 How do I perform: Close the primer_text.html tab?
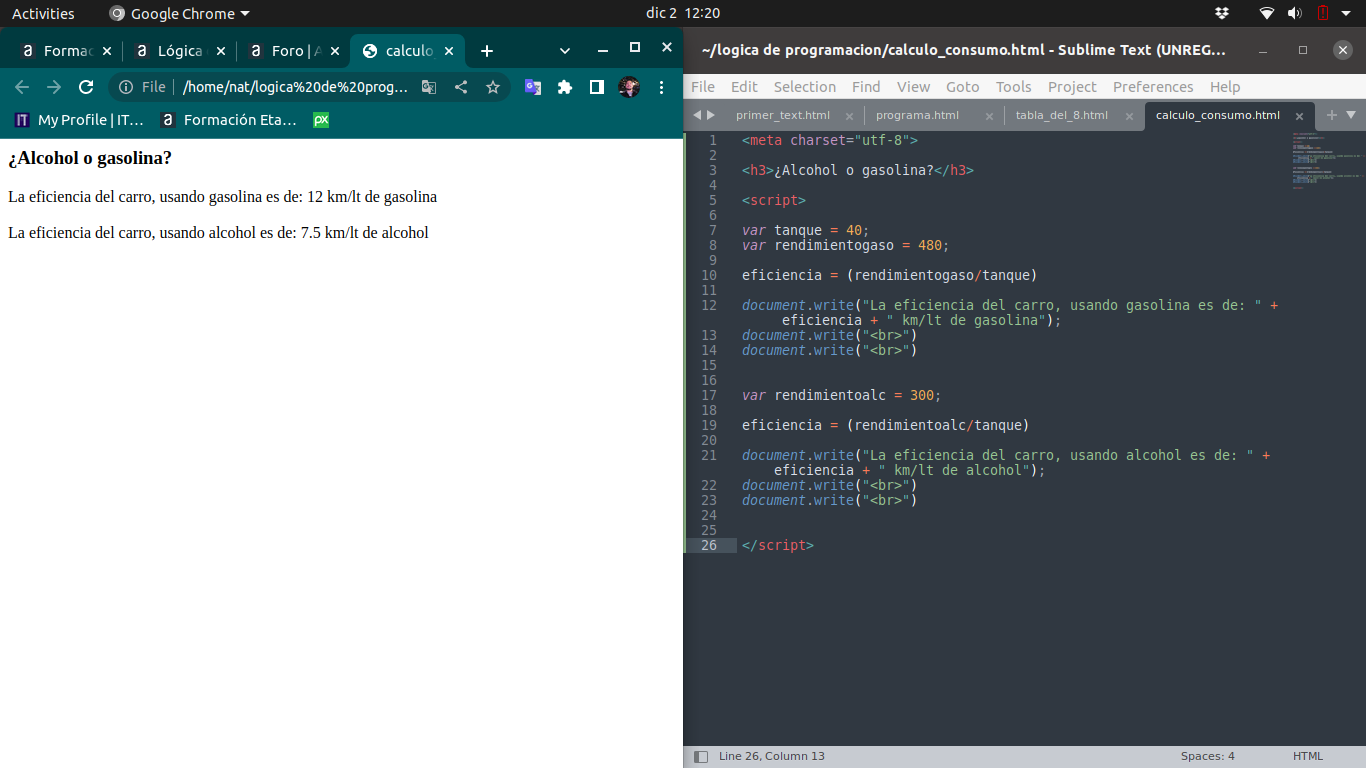tap(849, 116)
